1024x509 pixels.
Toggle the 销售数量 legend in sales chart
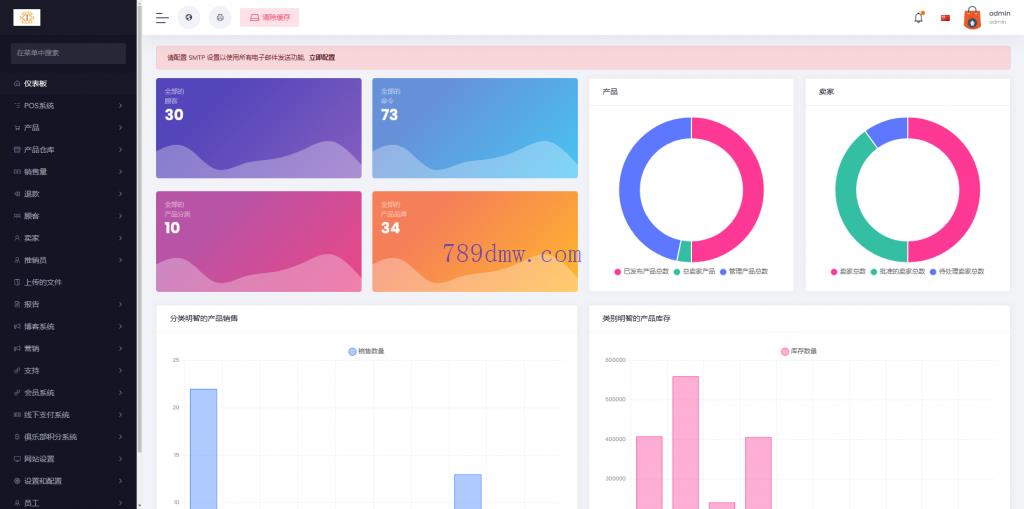pyautogui.click(x=366, y=351)
